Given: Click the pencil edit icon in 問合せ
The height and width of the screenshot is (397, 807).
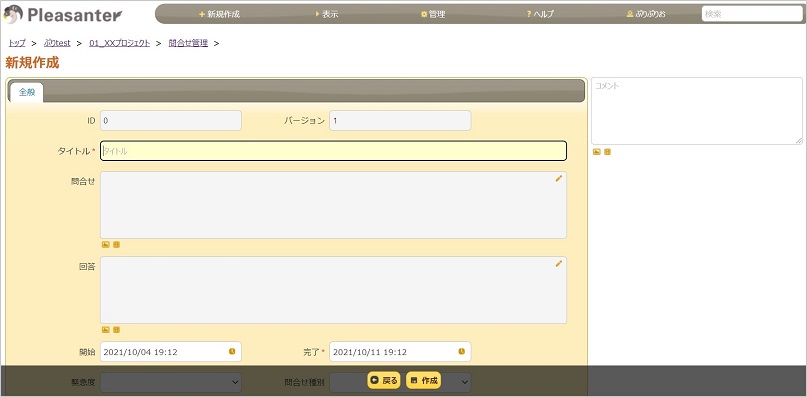Looking at the screenshot, I should click(x=558, y=179).
